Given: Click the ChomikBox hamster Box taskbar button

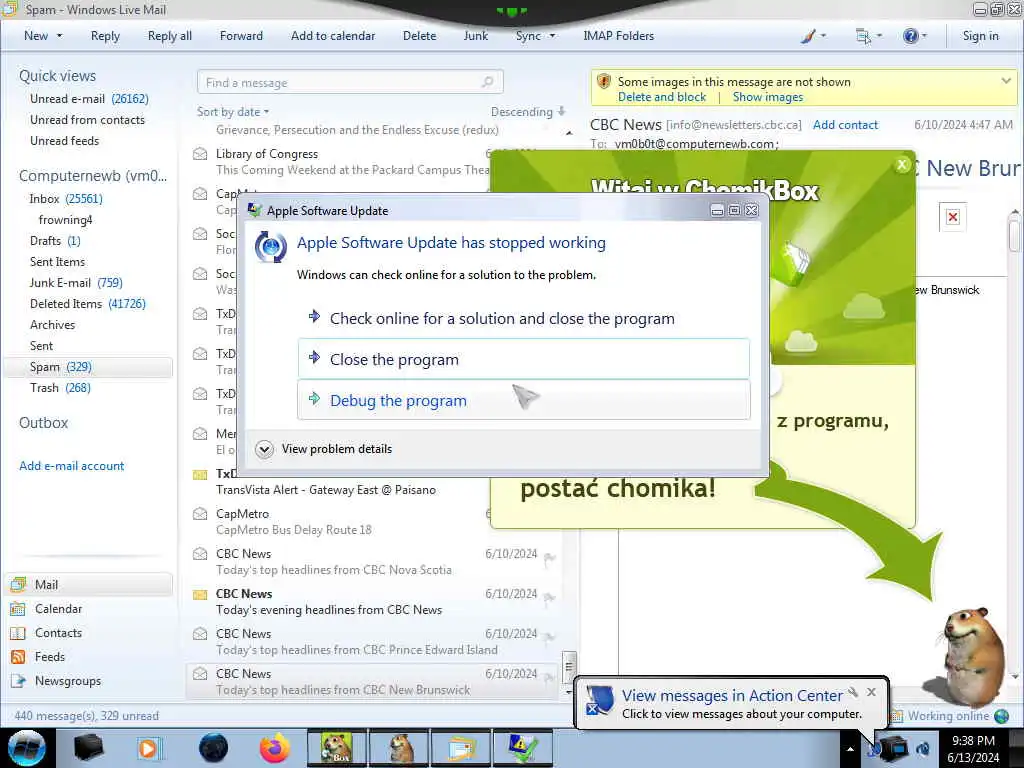Looking at the screenshot, I should 337,748.
